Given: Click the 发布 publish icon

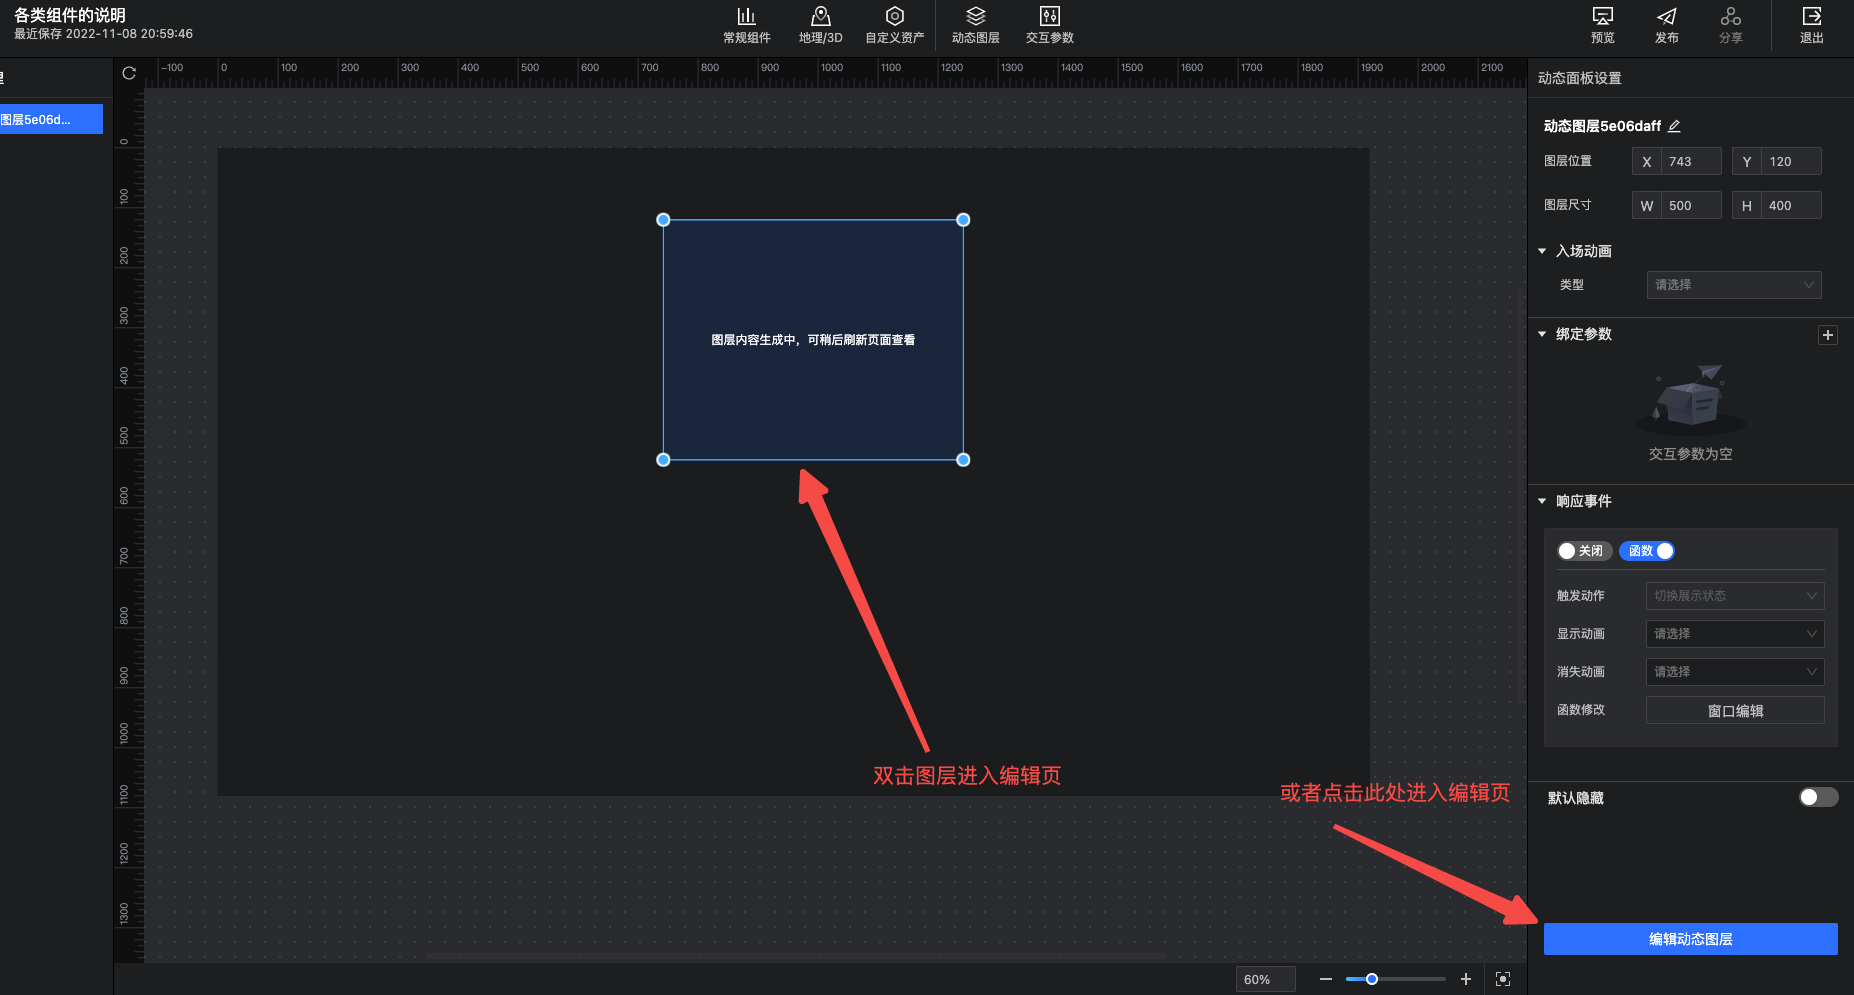Looking at the screenshot, I should [x=1666, y=17].
